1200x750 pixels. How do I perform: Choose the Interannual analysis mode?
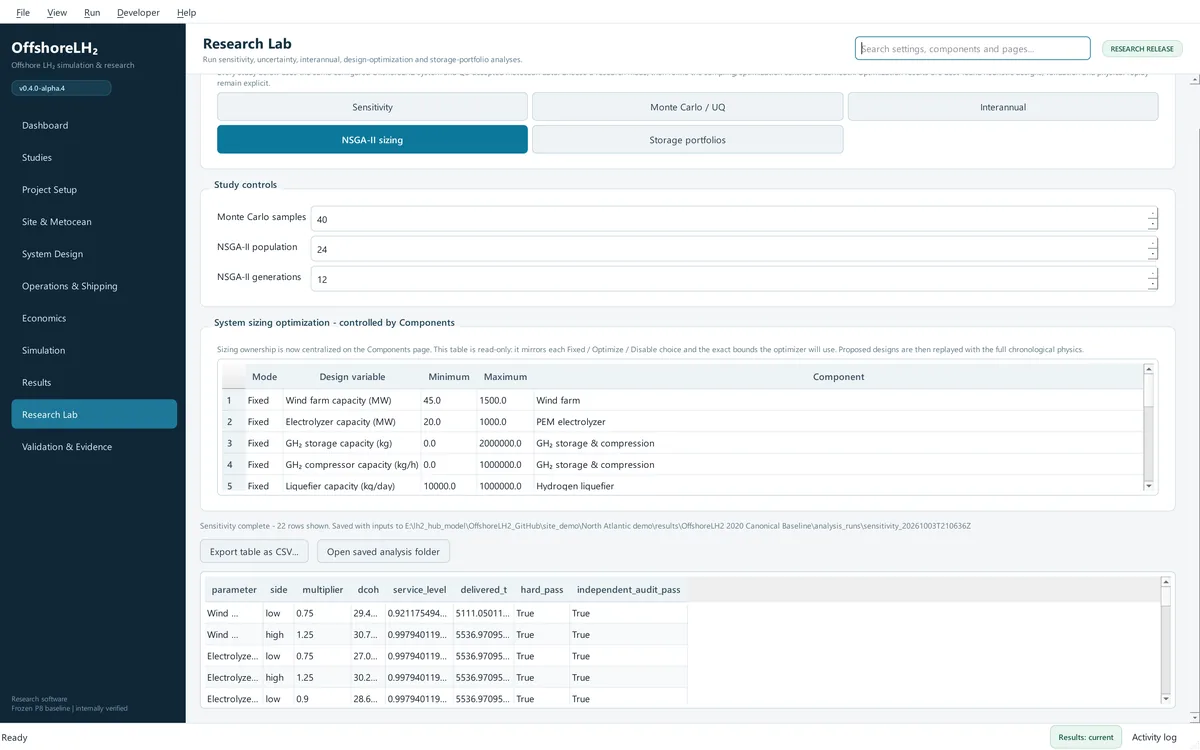1003,107
